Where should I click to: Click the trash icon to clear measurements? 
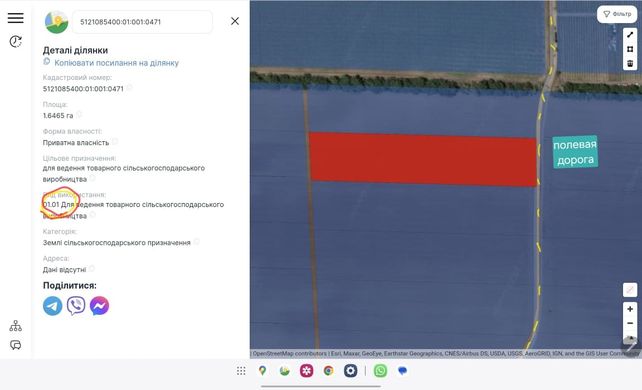point(630,63)
